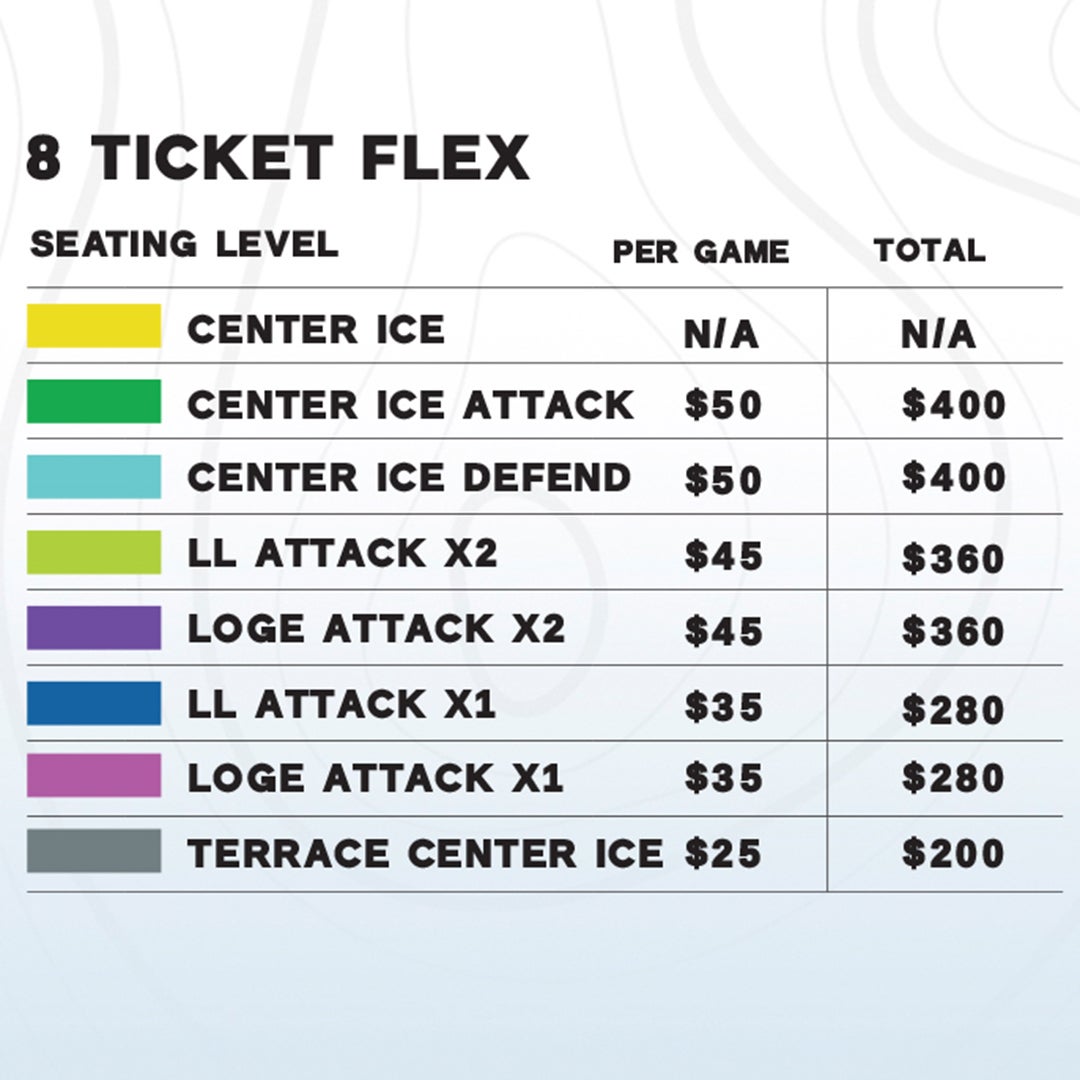Screen dimensions: 1080x1080
Task: Select the 8 Ticket Flex heading
Action: (x=278, y=158)
